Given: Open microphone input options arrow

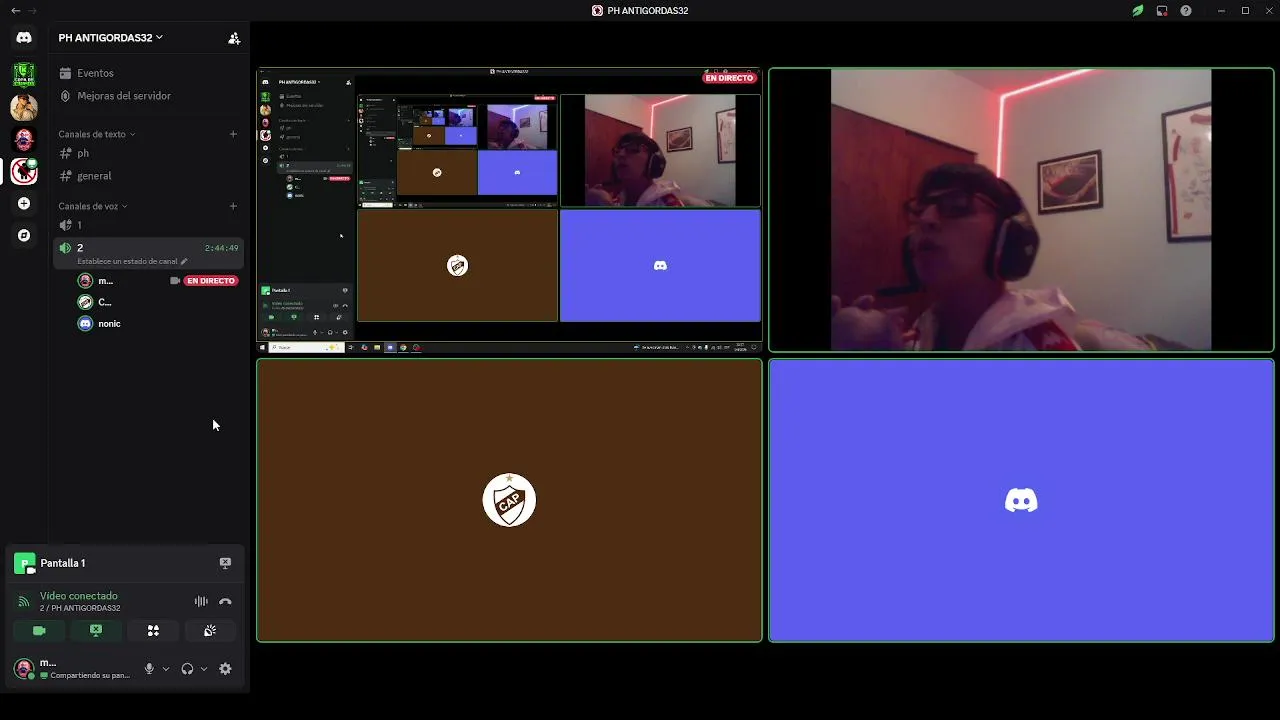Looking at the screenshot, I should click(x=166, y=669).
